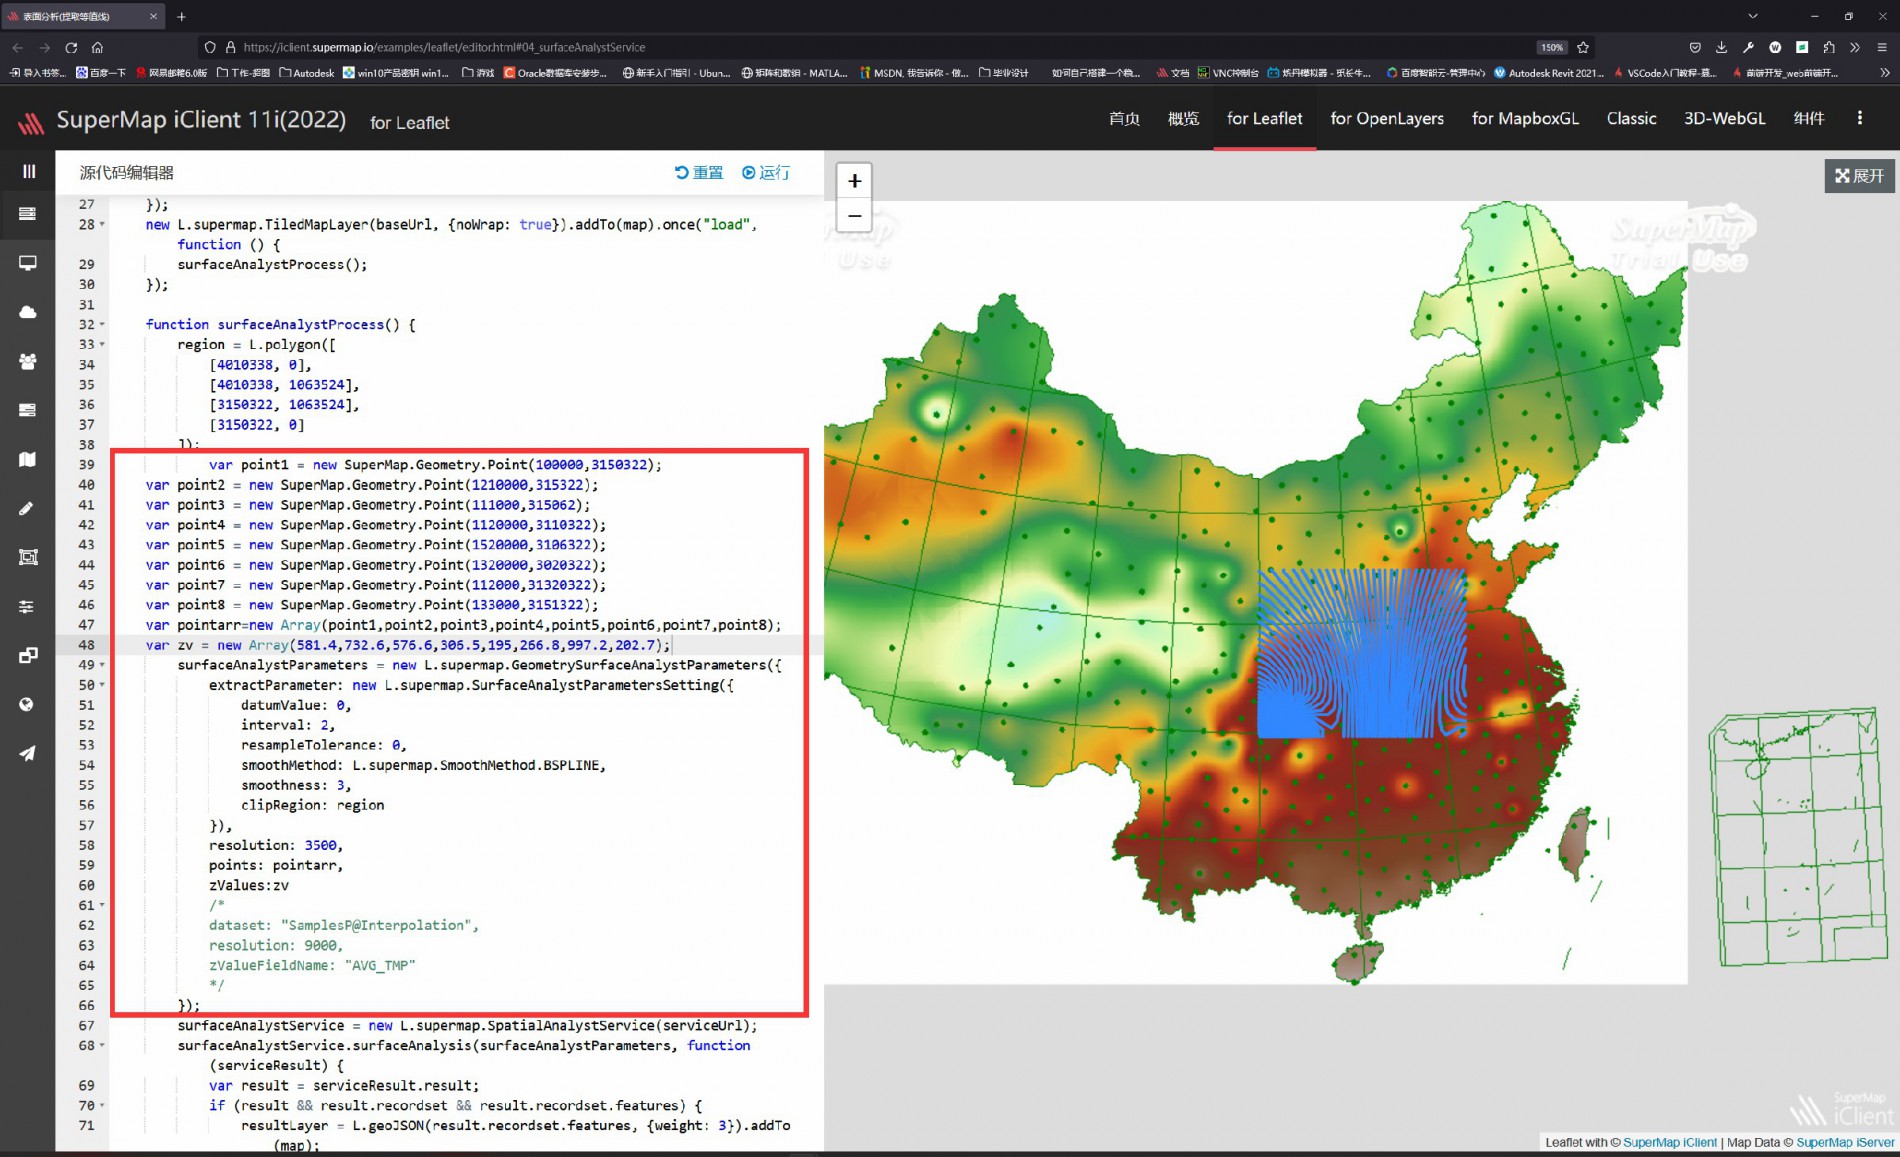Screen dimensions: 1900x1157
Task: Reload the browser page
Action: tap(71, 47)
